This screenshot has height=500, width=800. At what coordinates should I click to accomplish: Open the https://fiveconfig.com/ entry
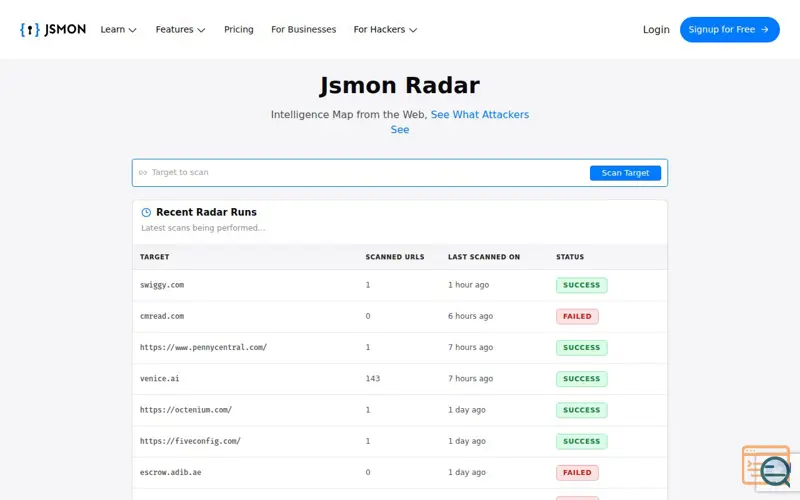[x=190, y=441]
